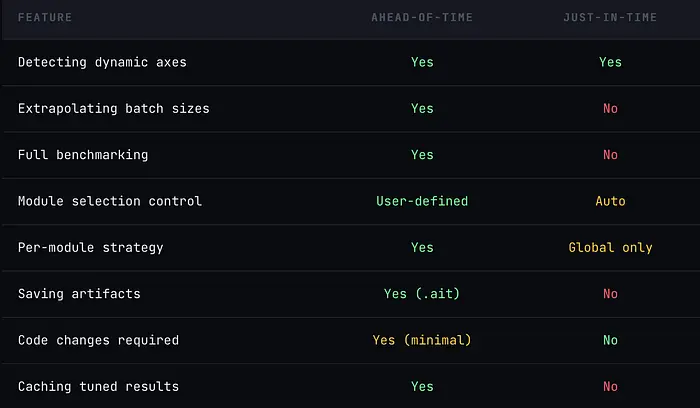This screenshot has height=408, width=700.
Task: Click the Global only cell
Action: pos(610,247)
